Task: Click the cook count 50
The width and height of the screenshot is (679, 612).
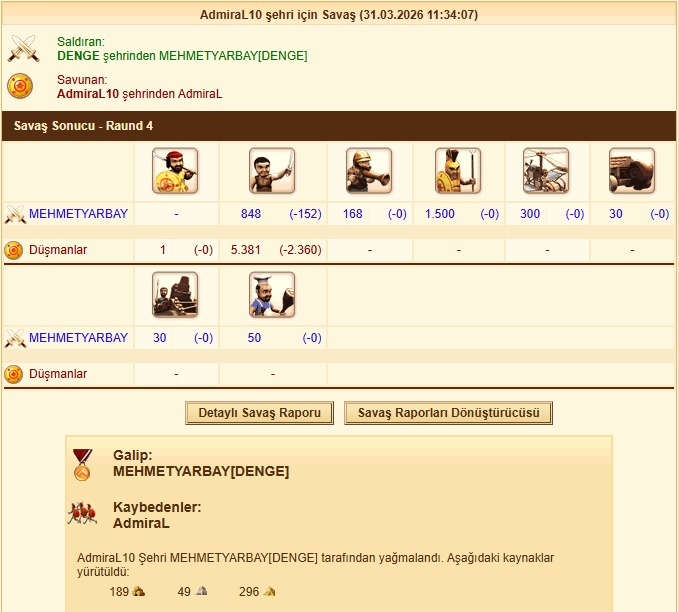Action: point(254,338)
